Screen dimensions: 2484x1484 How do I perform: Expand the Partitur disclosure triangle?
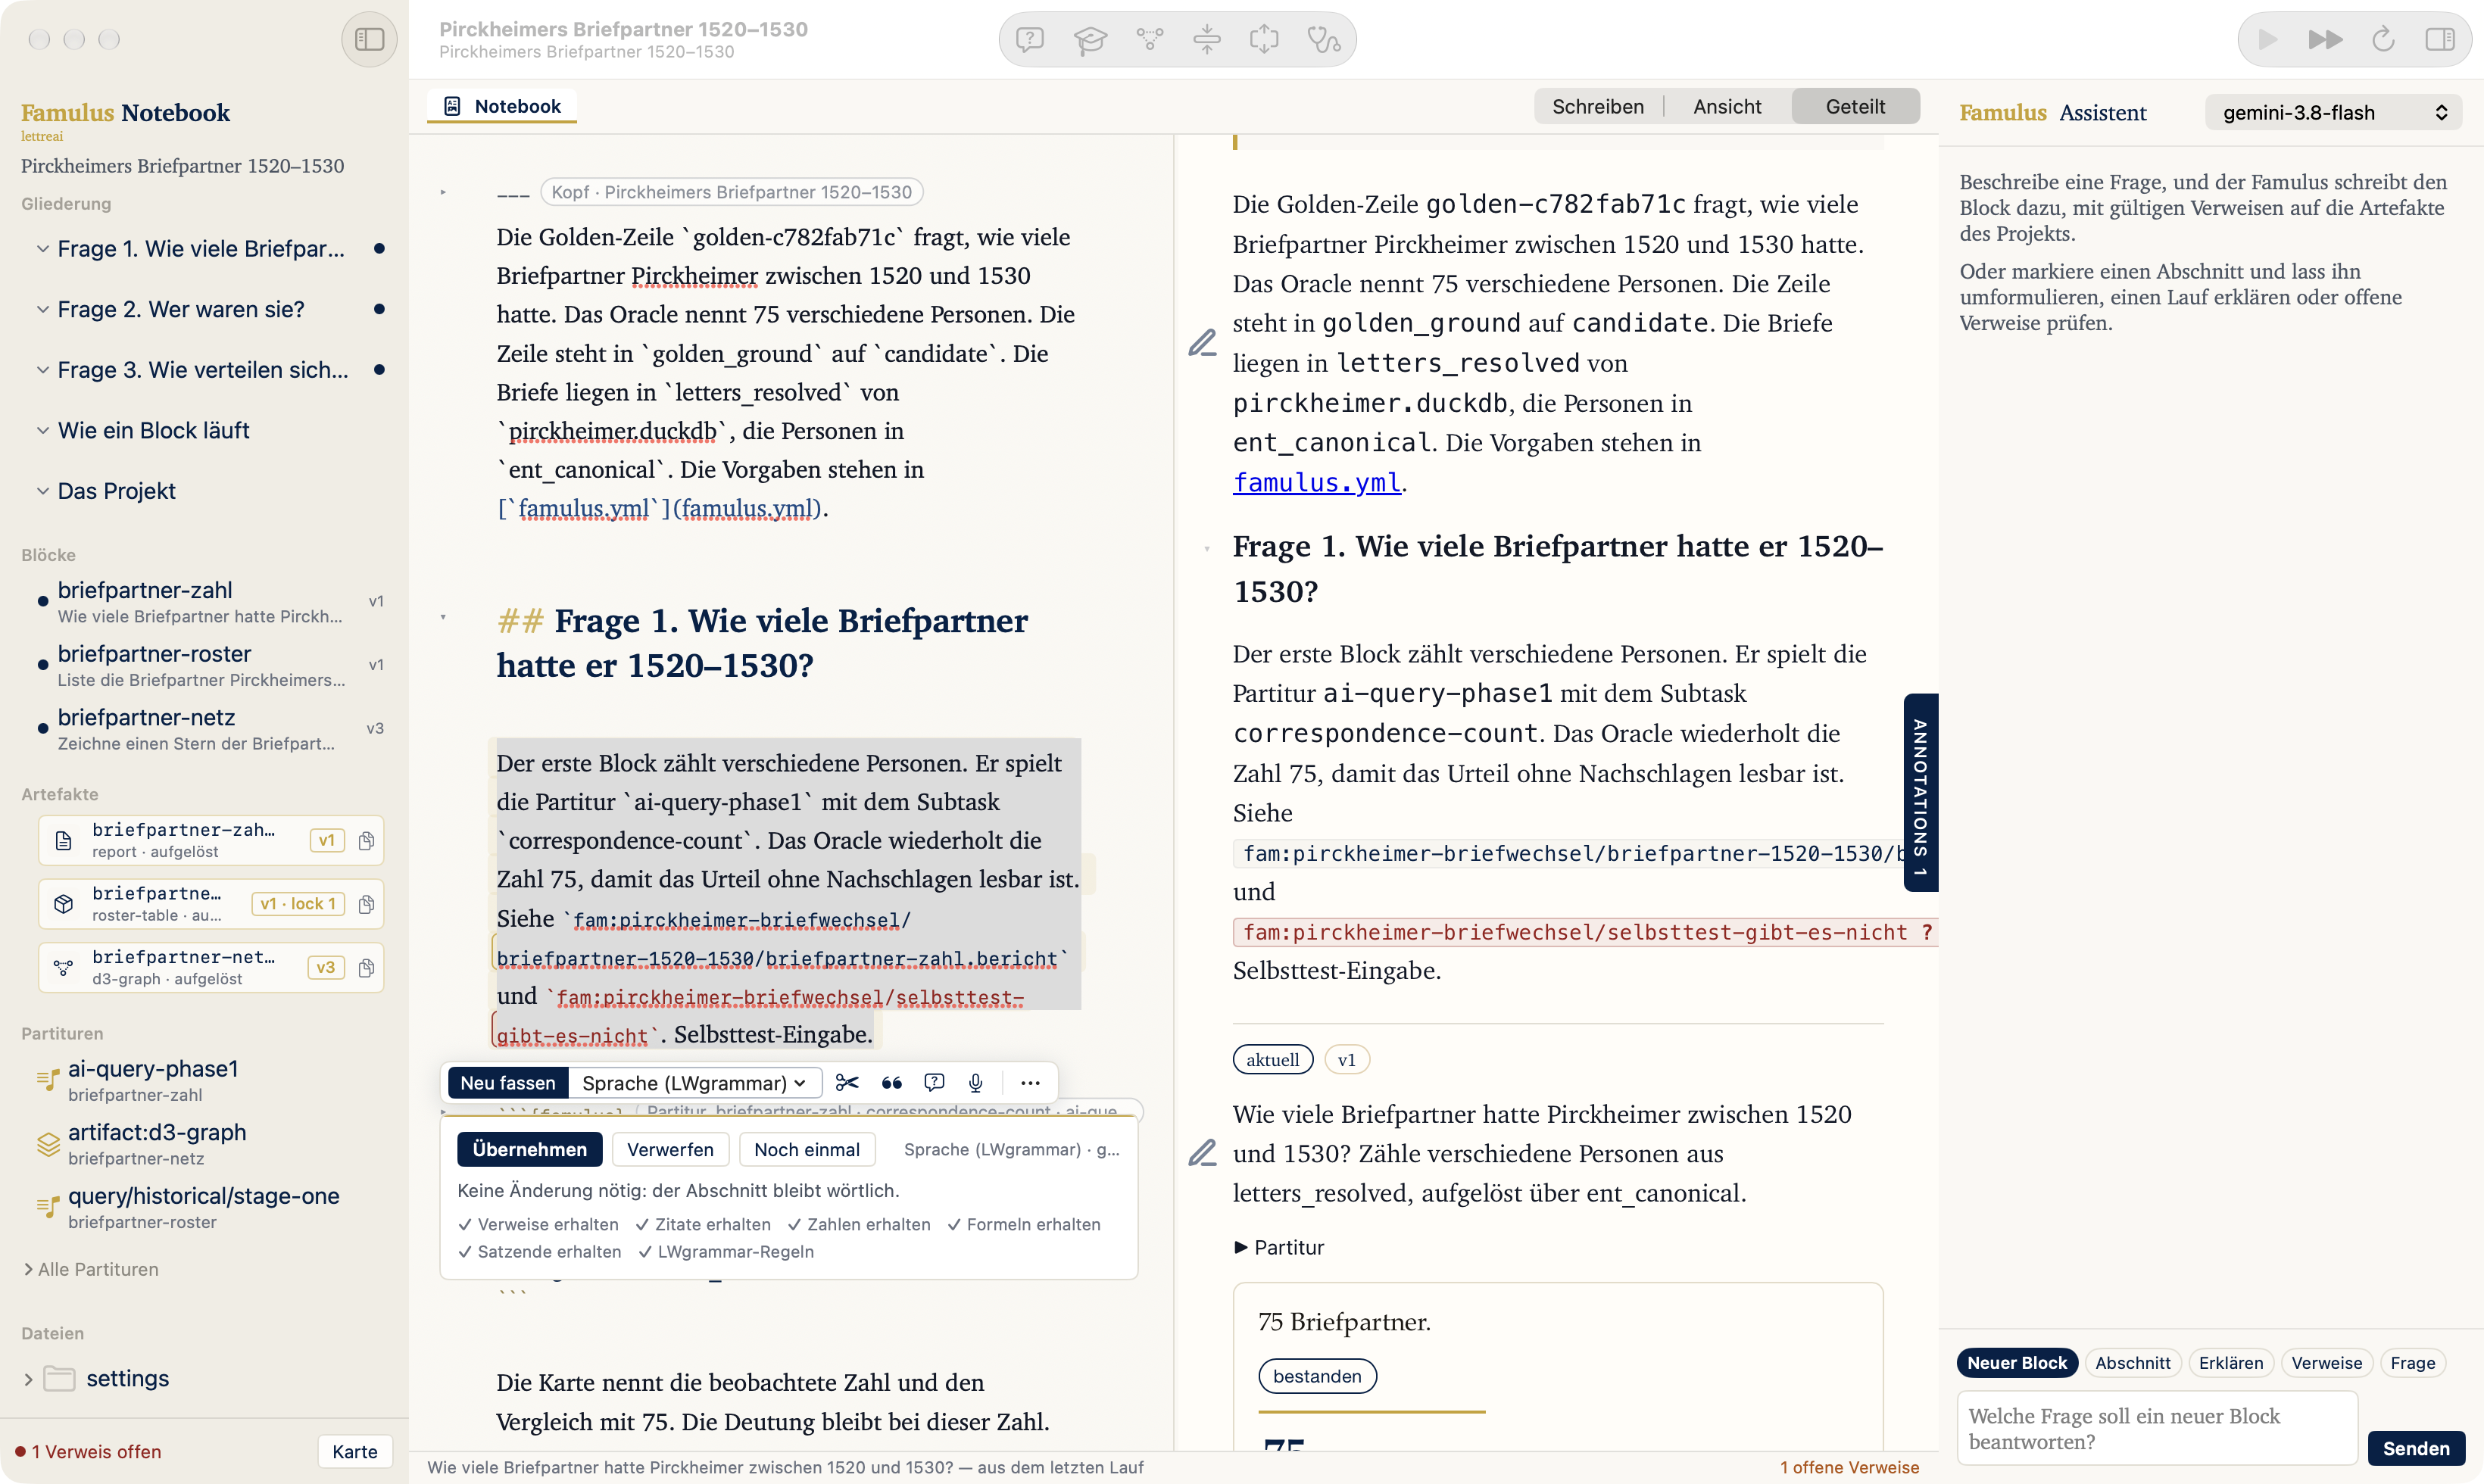(x=1240, y=1247)
